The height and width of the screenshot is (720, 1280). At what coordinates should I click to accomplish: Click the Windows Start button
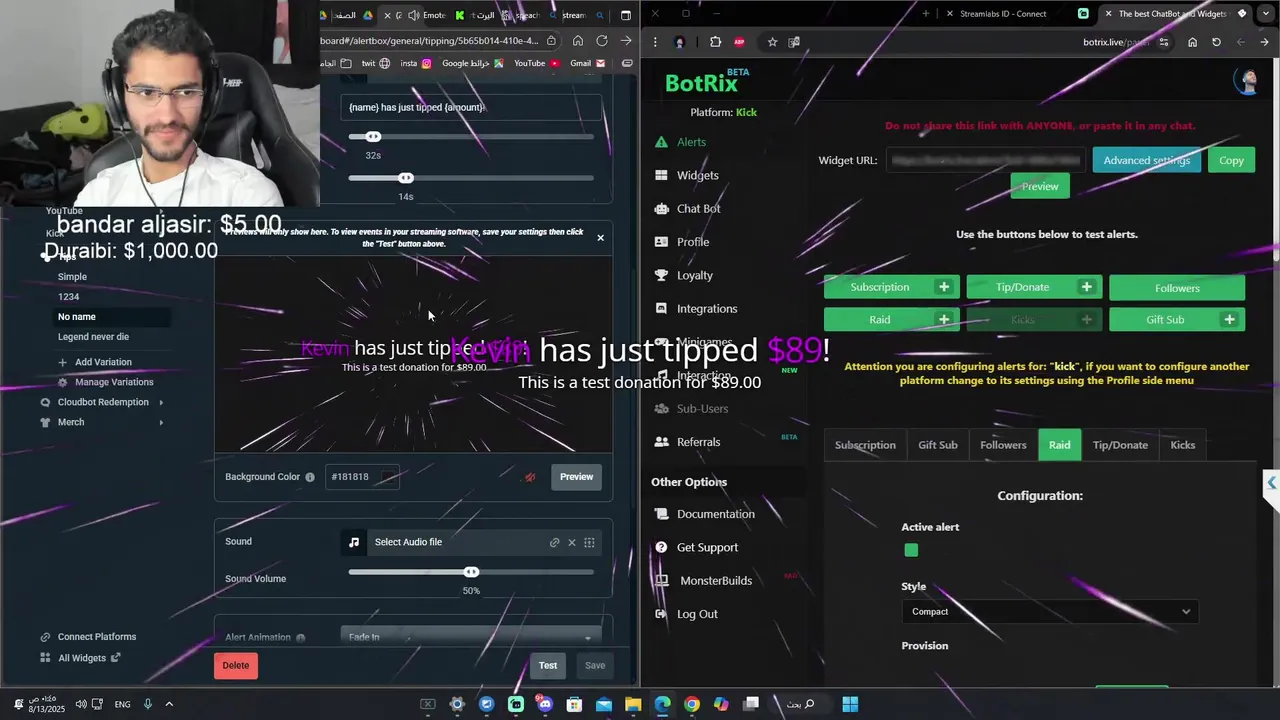pos(850,704)
